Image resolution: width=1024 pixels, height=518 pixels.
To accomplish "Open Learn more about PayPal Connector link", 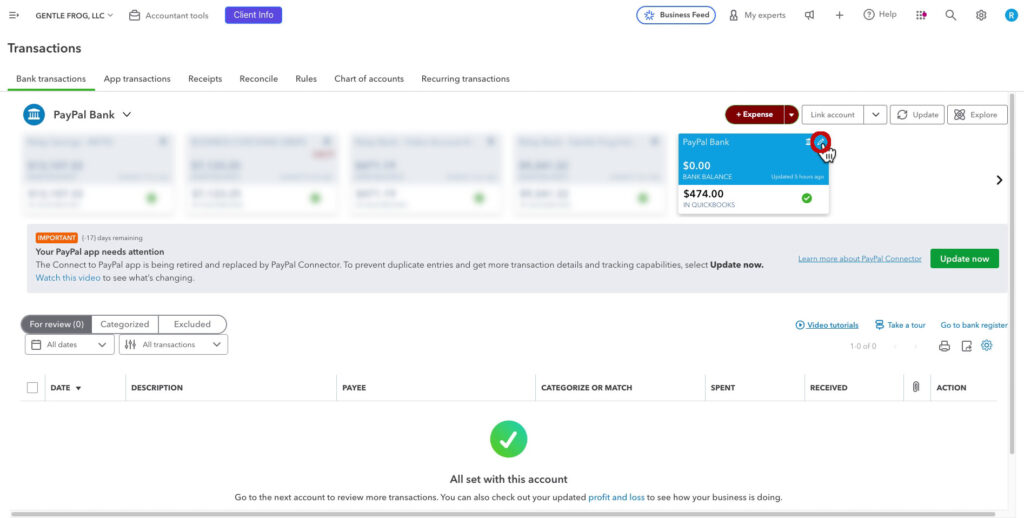I will click(x=859, y=259).
